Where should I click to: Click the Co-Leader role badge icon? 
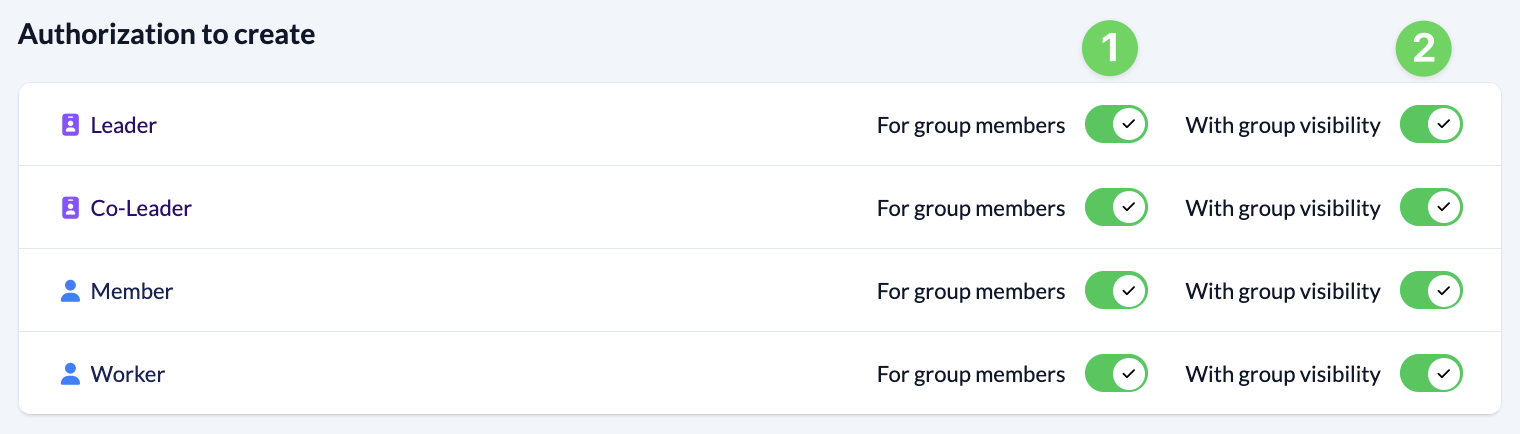pos(70,208)
